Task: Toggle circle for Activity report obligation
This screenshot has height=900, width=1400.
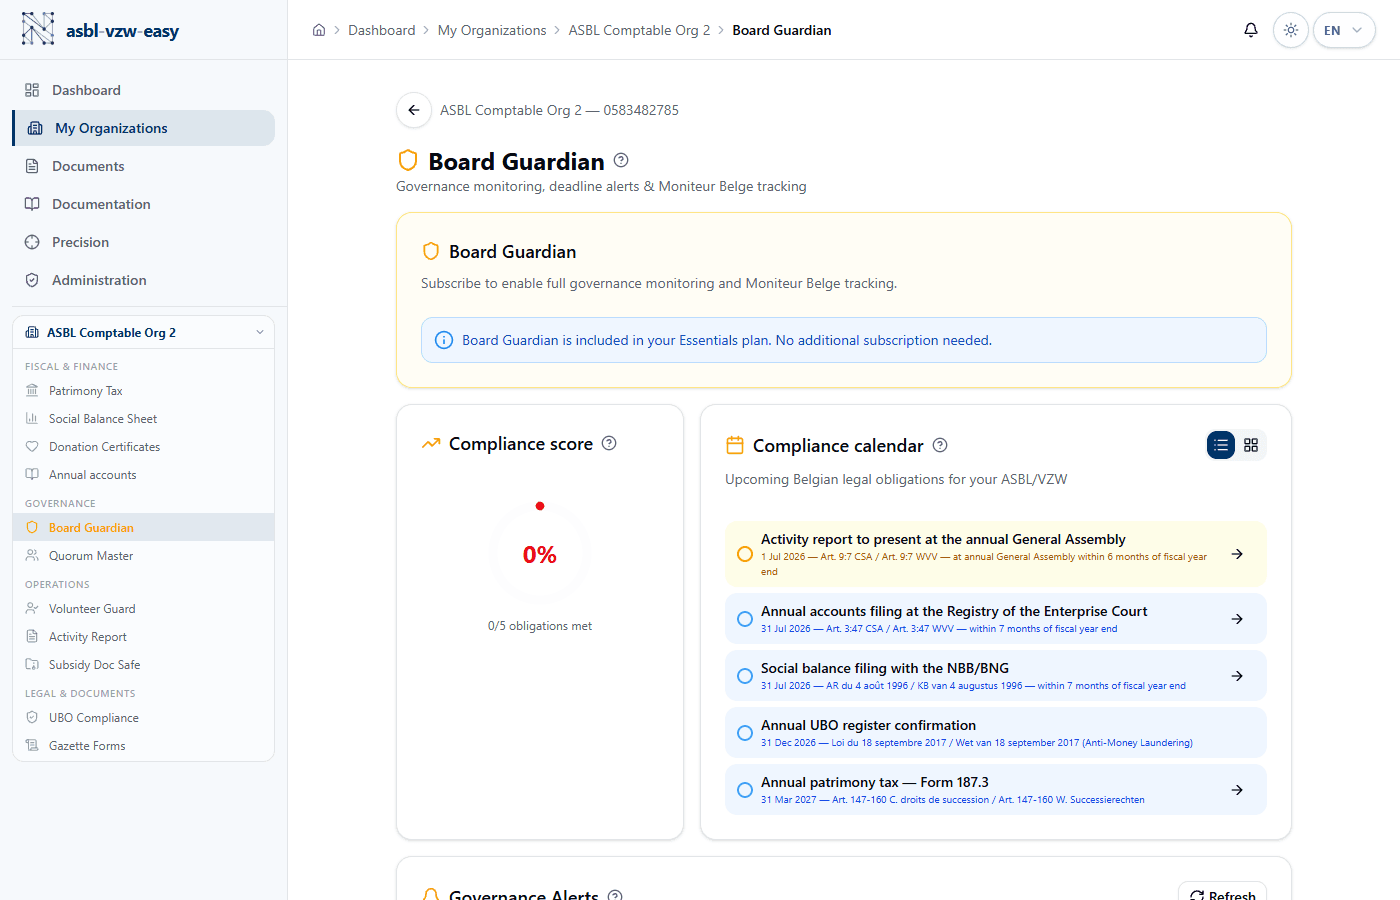Action: click(745, 554)
